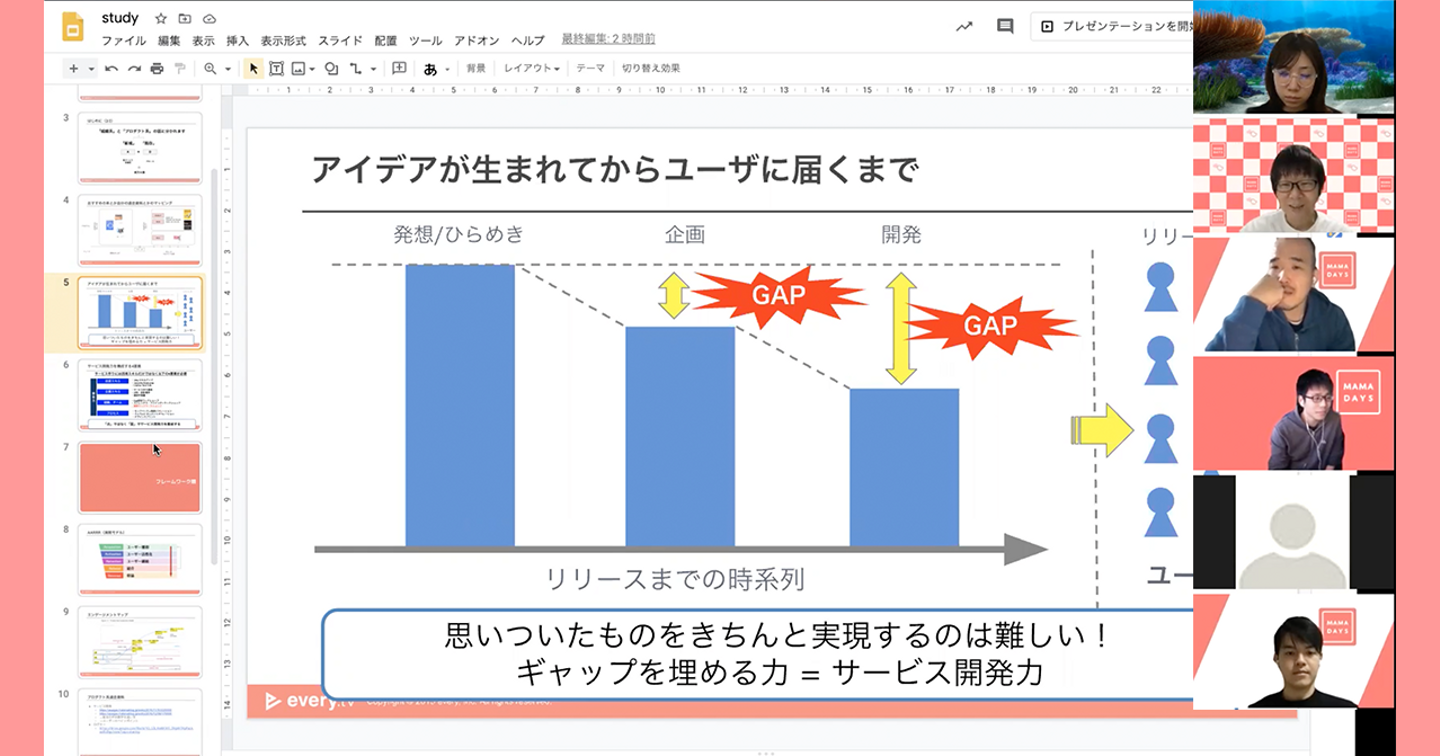Image resolution: width=1440 pixels, height=756 pixels.
Task: Select the shape tool
Action: pos(331,69)
